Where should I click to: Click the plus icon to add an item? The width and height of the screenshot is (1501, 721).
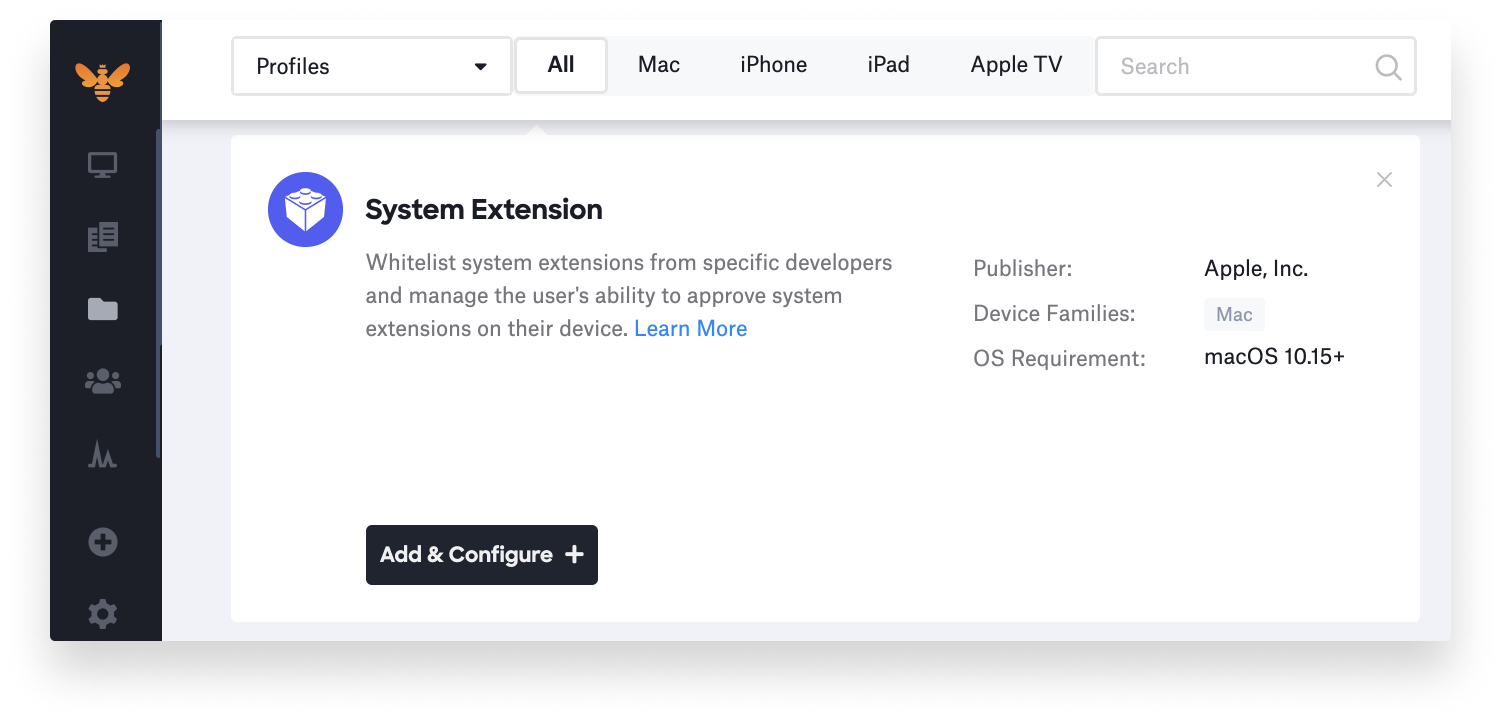pos(103,541)
